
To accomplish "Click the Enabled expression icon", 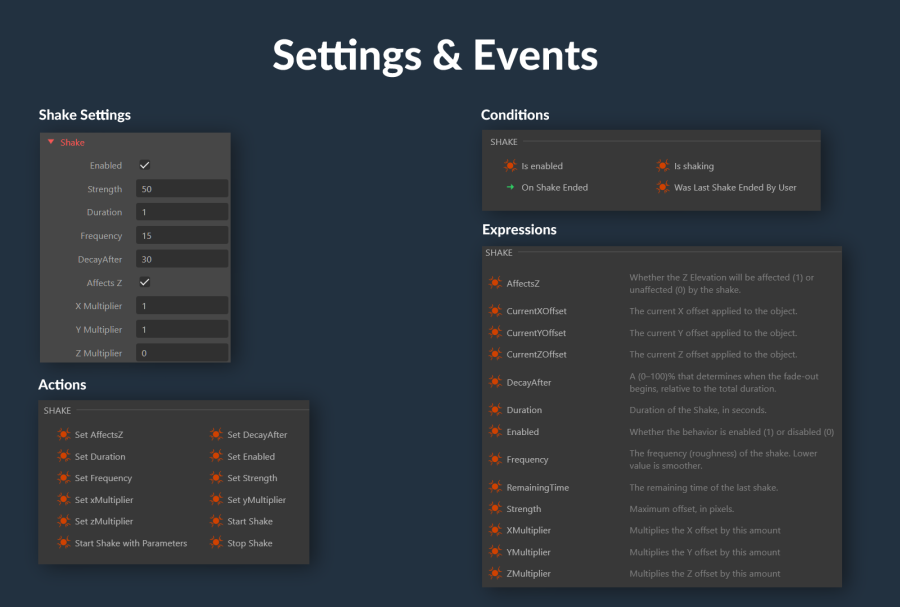I will coord(495,431).
